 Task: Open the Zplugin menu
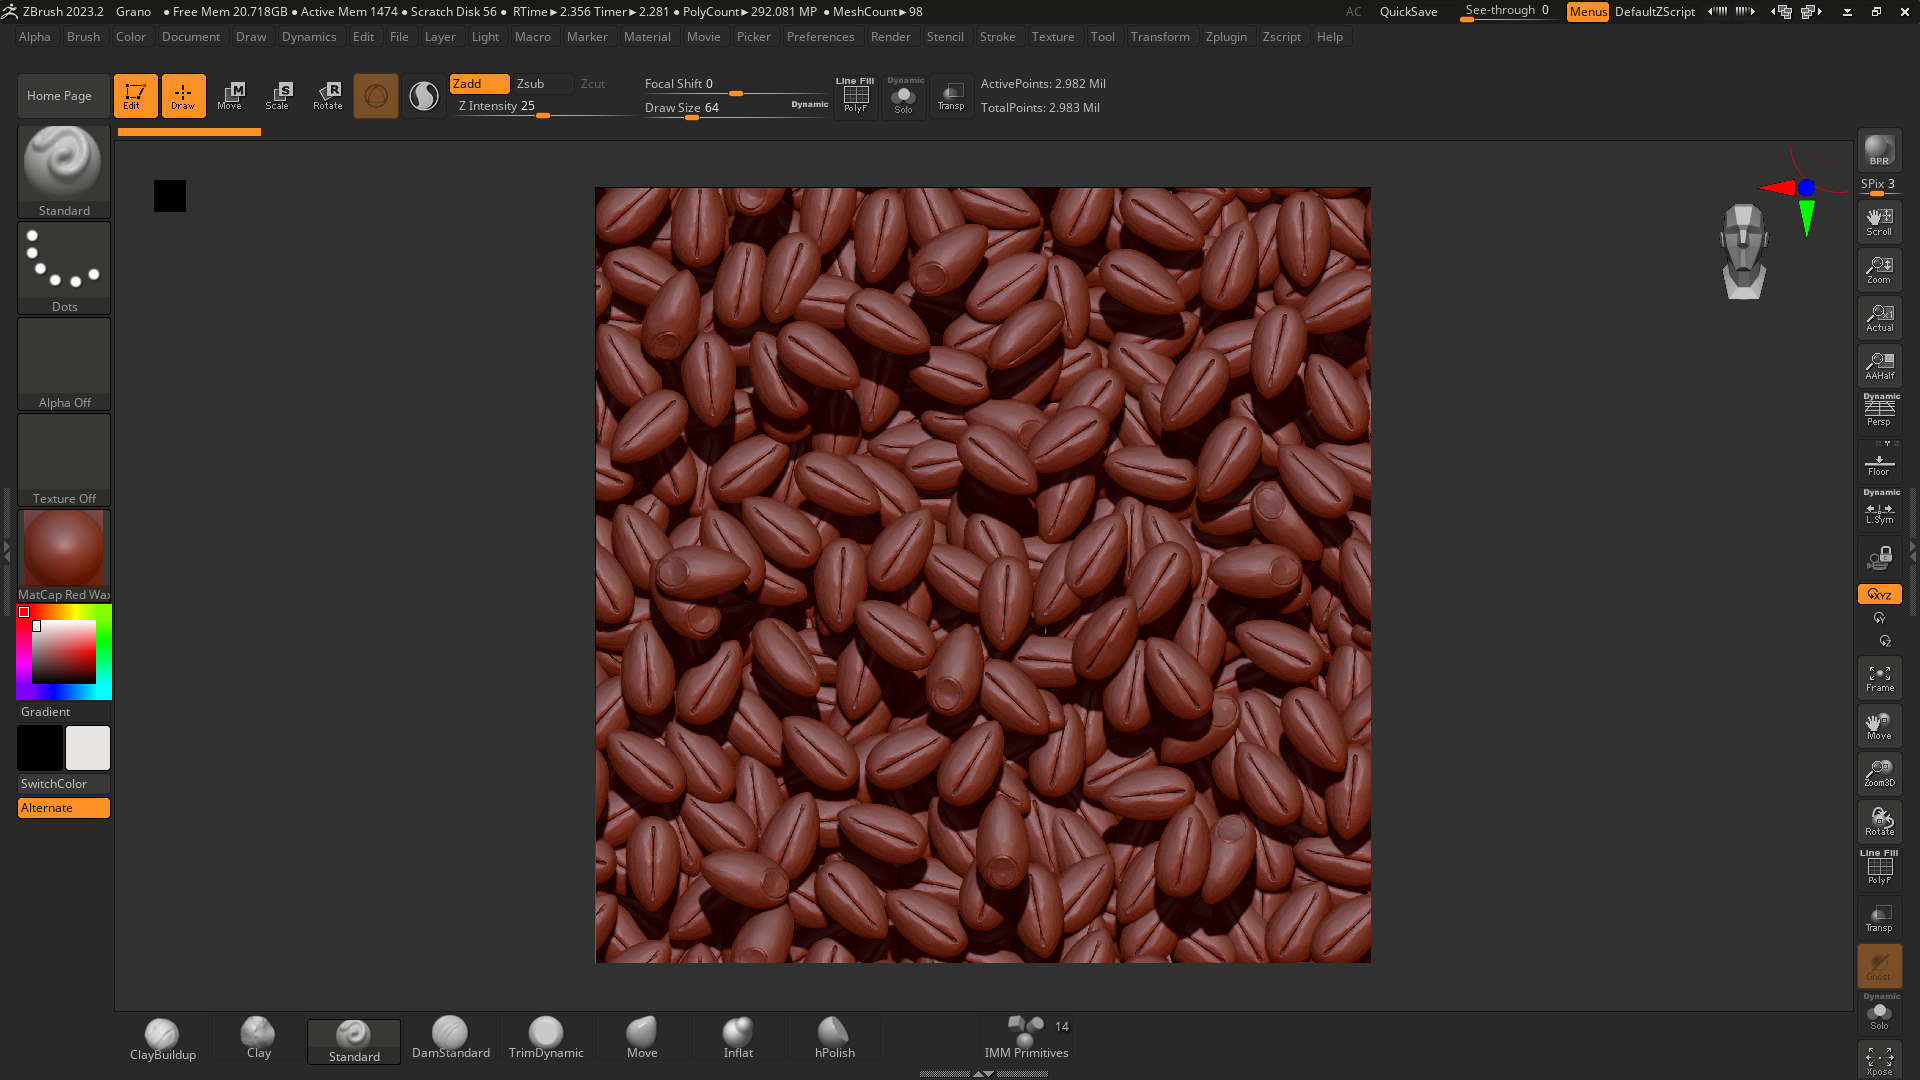(x=1225, y=37)
